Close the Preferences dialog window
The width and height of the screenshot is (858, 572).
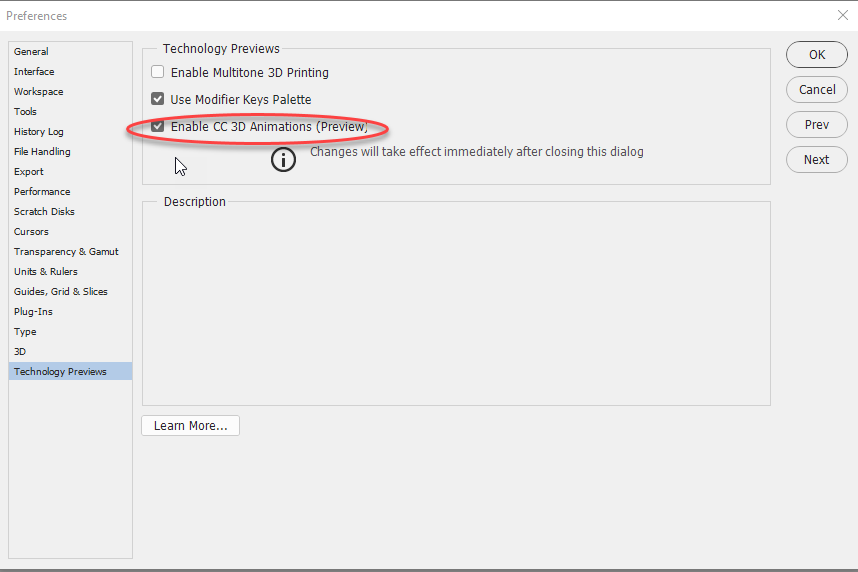click(841, 15)
